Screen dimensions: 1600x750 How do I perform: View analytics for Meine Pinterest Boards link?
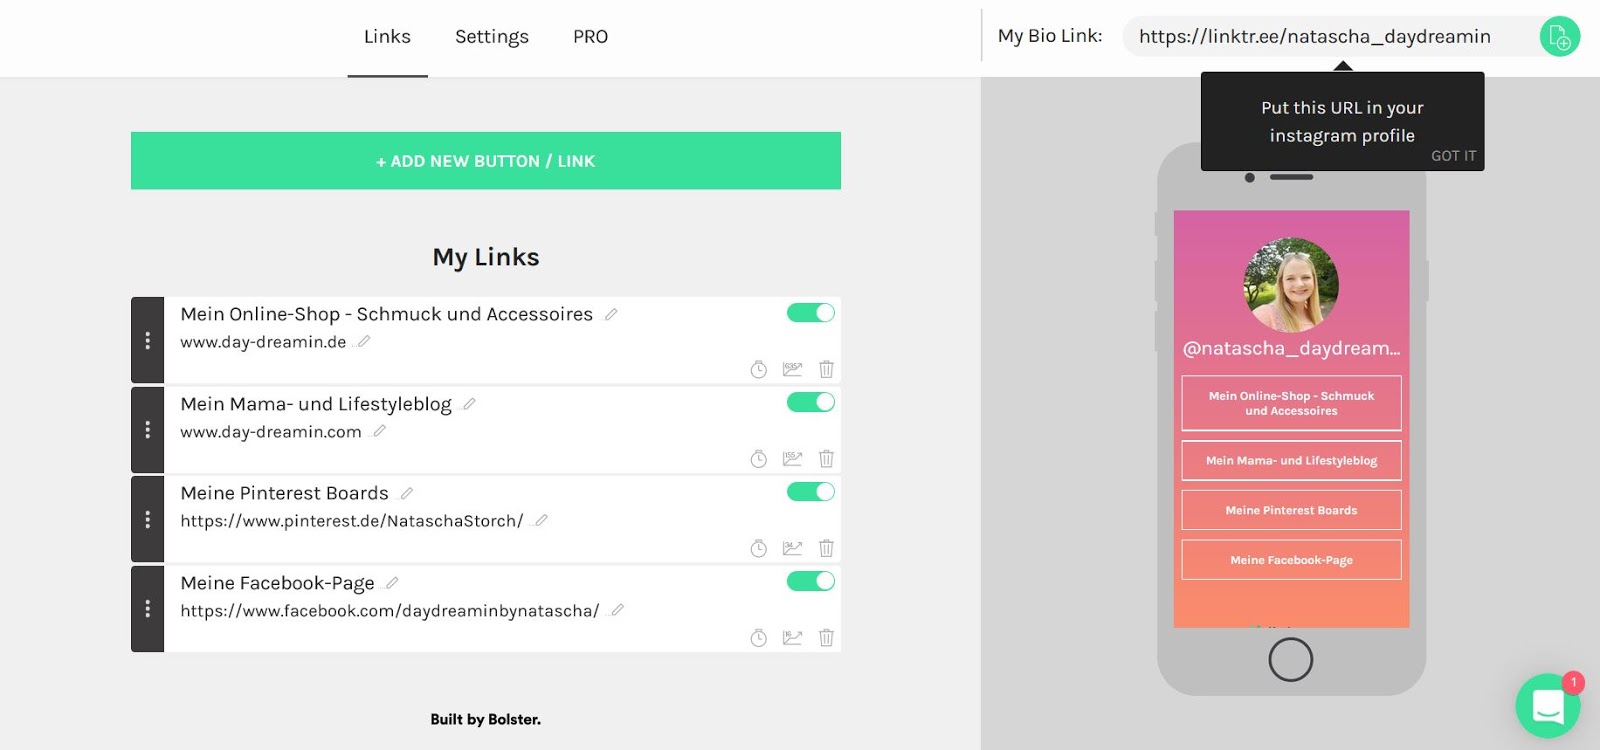(x=792, y=548)
